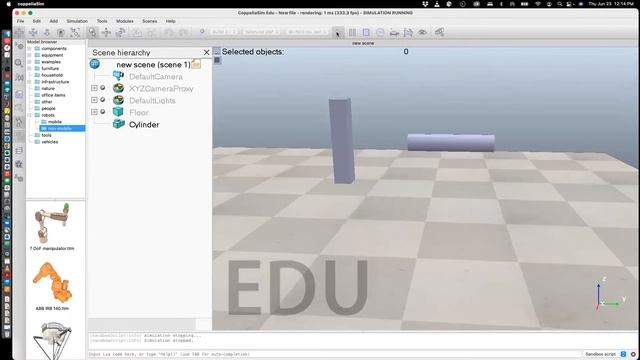Click the Floor shape icon in hierarchy
640x360 pixels.
point(118,111)
